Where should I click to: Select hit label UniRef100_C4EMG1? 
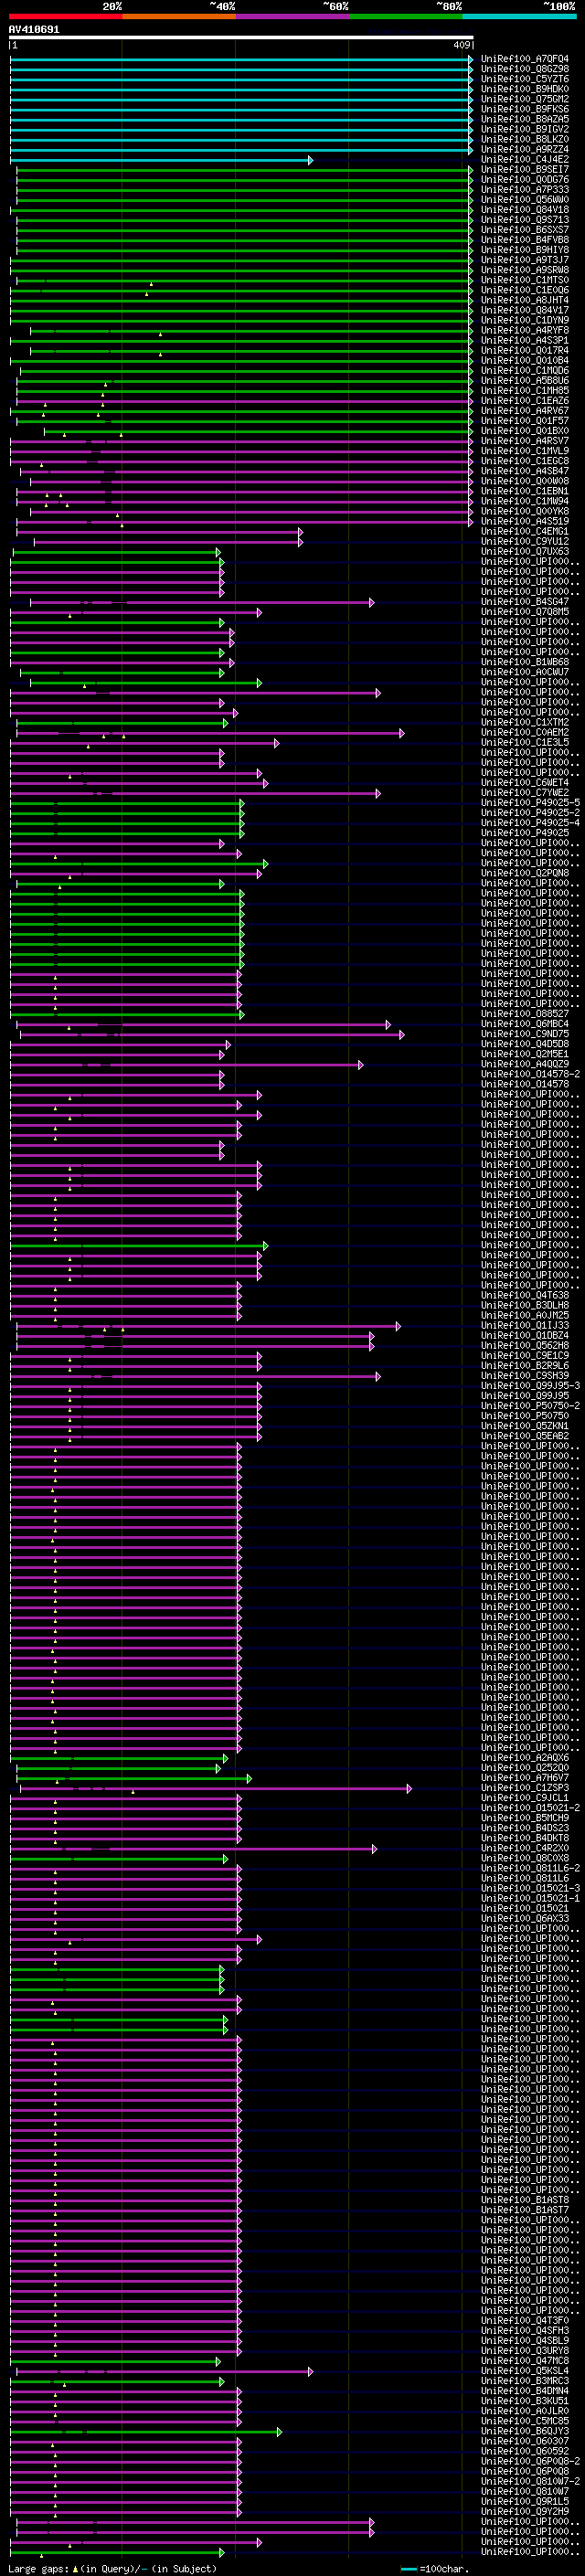(525, 531)
